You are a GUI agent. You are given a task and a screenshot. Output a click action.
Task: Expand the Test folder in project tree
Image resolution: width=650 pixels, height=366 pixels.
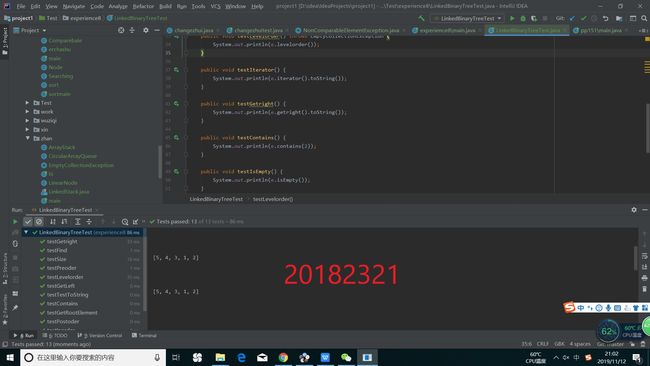click(x=27, y=102)
